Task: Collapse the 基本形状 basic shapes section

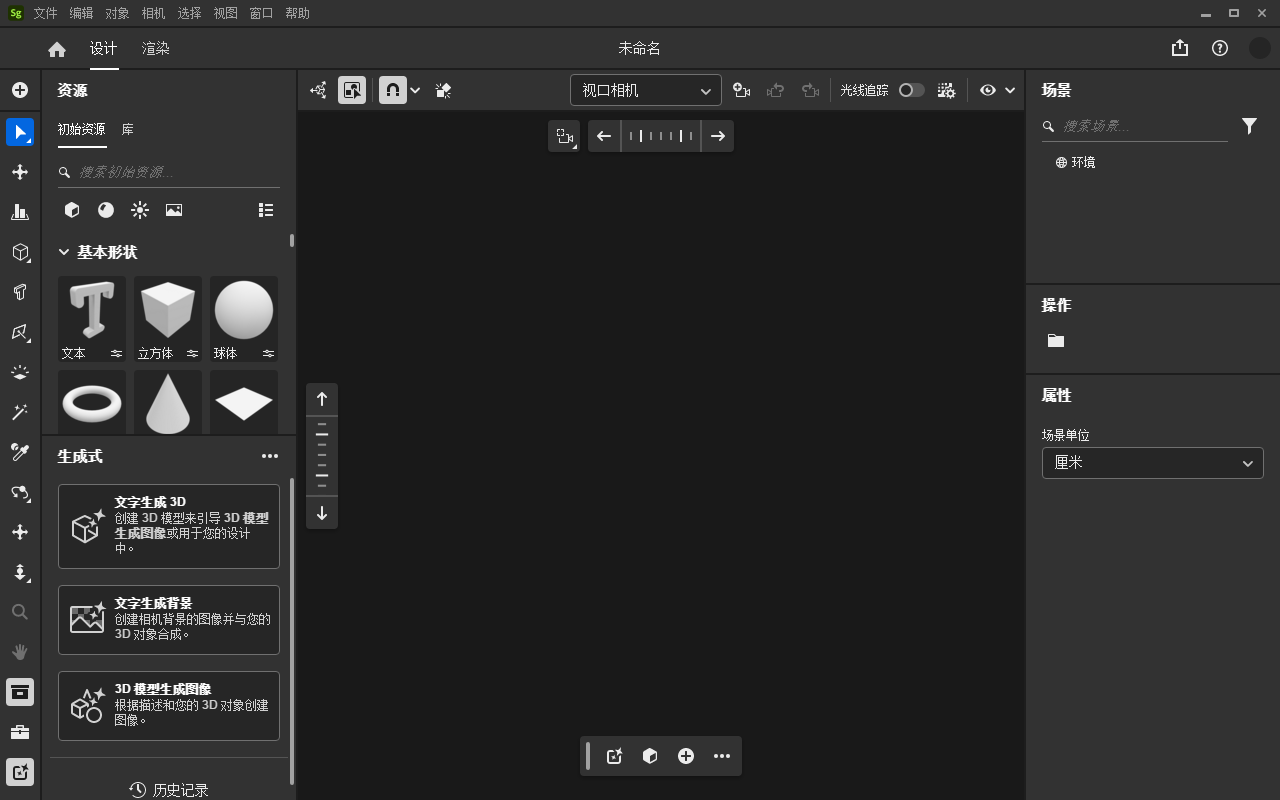Action: click(x=64, y=252)
